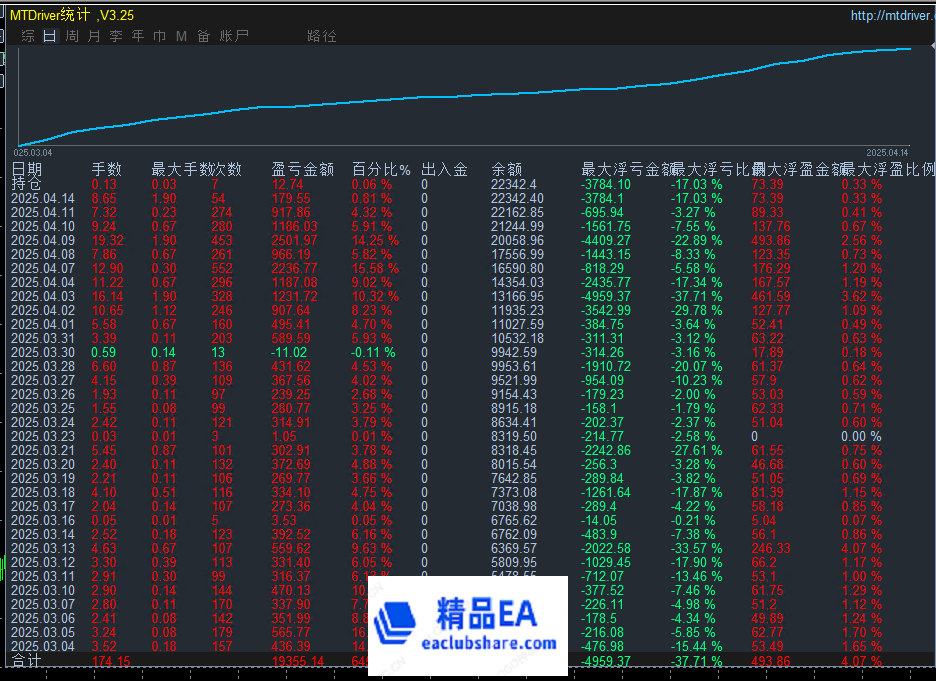The height and width of the screenshot is (681, 936).
Task: Click the 备 notes toolbar icon
Action: [x=202, y=35]
